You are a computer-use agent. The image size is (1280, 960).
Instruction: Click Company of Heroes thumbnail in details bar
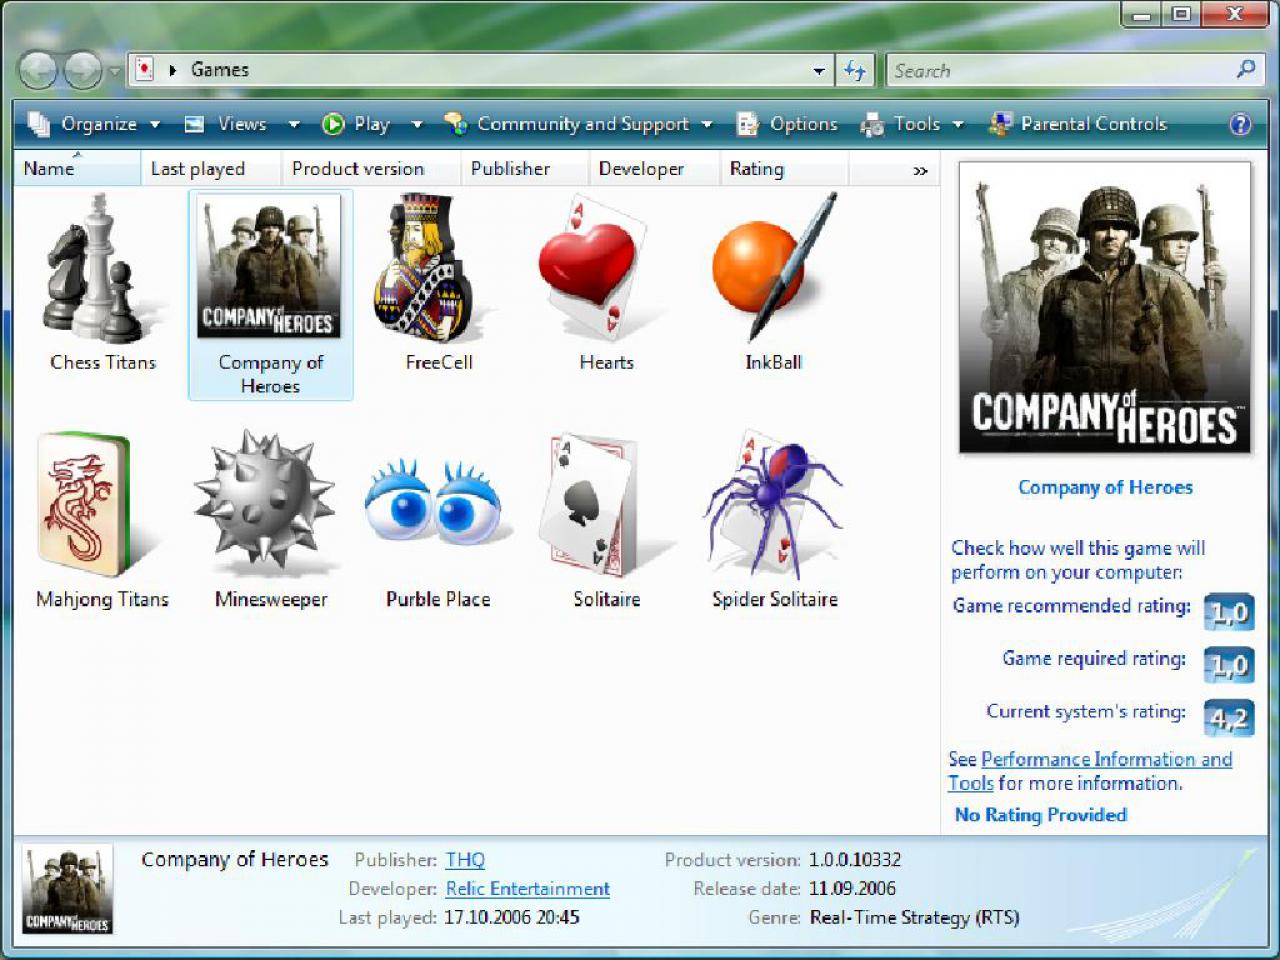(68, 890)
